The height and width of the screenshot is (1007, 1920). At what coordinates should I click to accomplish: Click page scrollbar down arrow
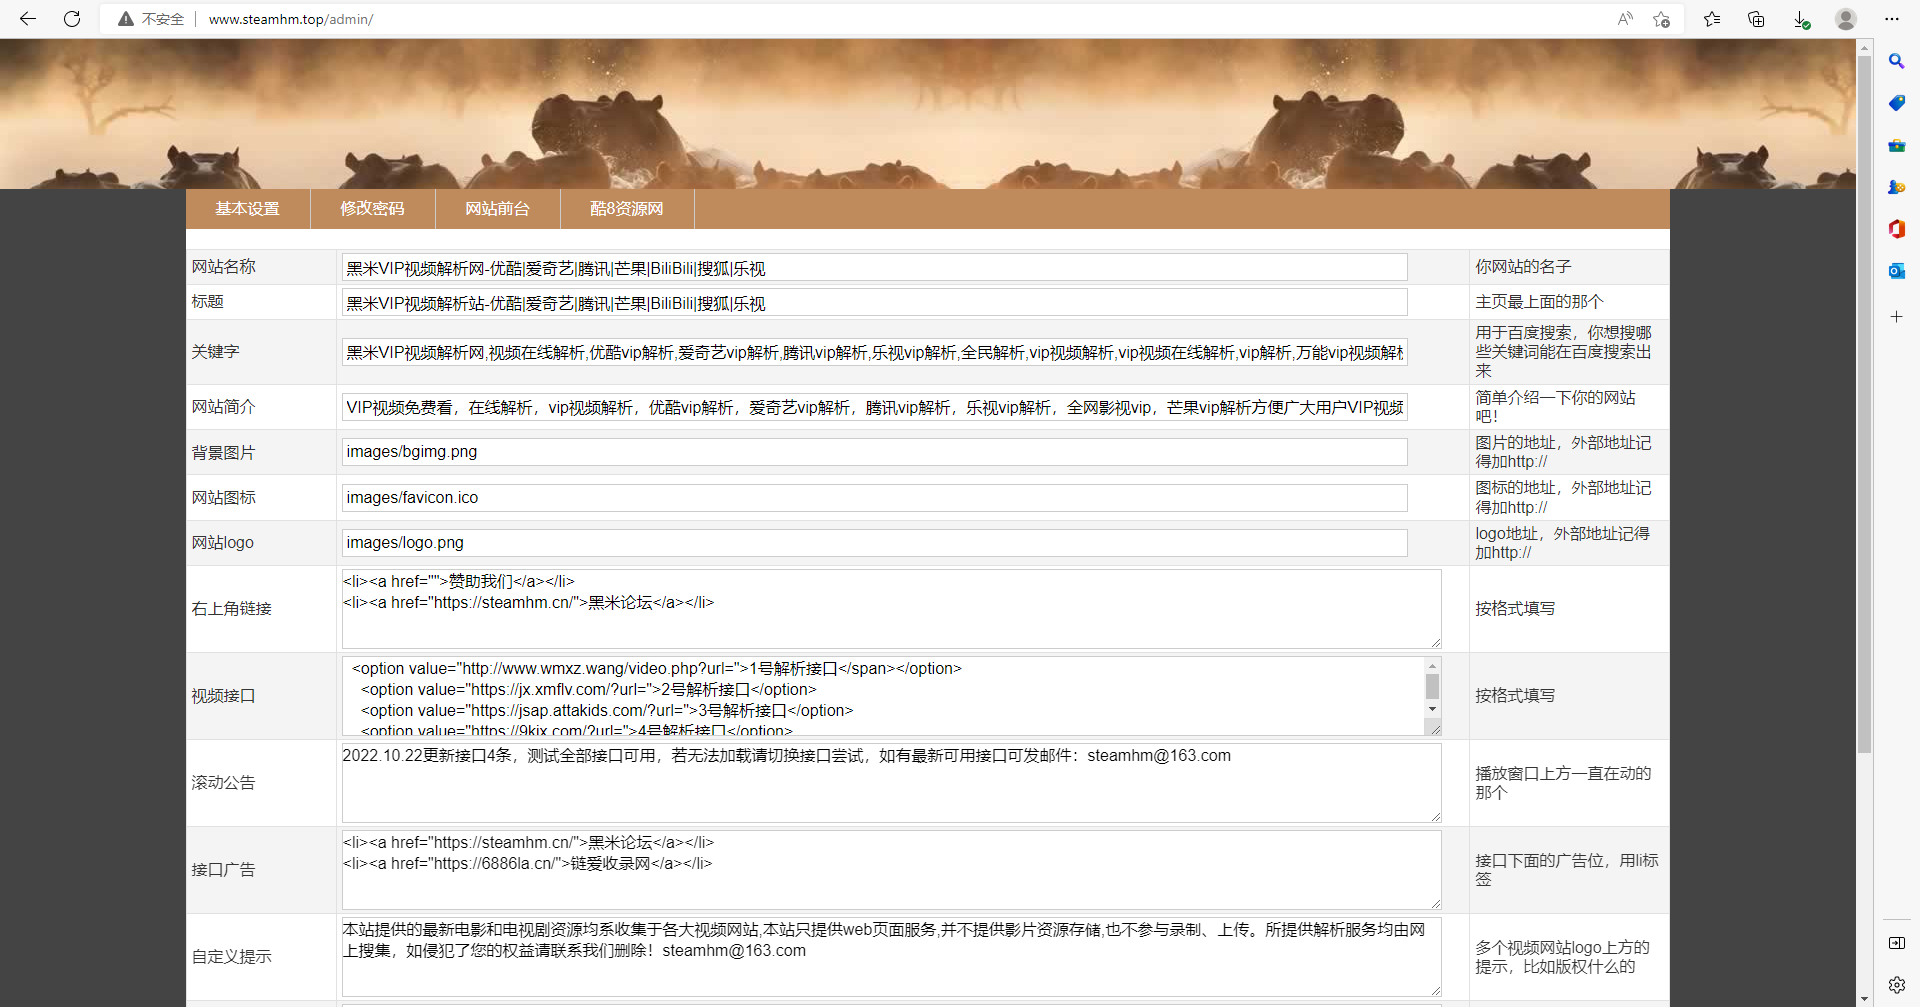tap(1864, 998)
